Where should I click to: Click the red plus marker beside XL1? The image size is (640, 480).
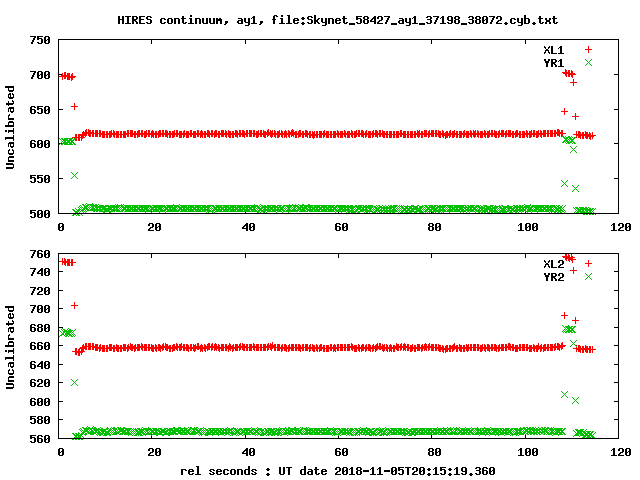pos(588,49)
